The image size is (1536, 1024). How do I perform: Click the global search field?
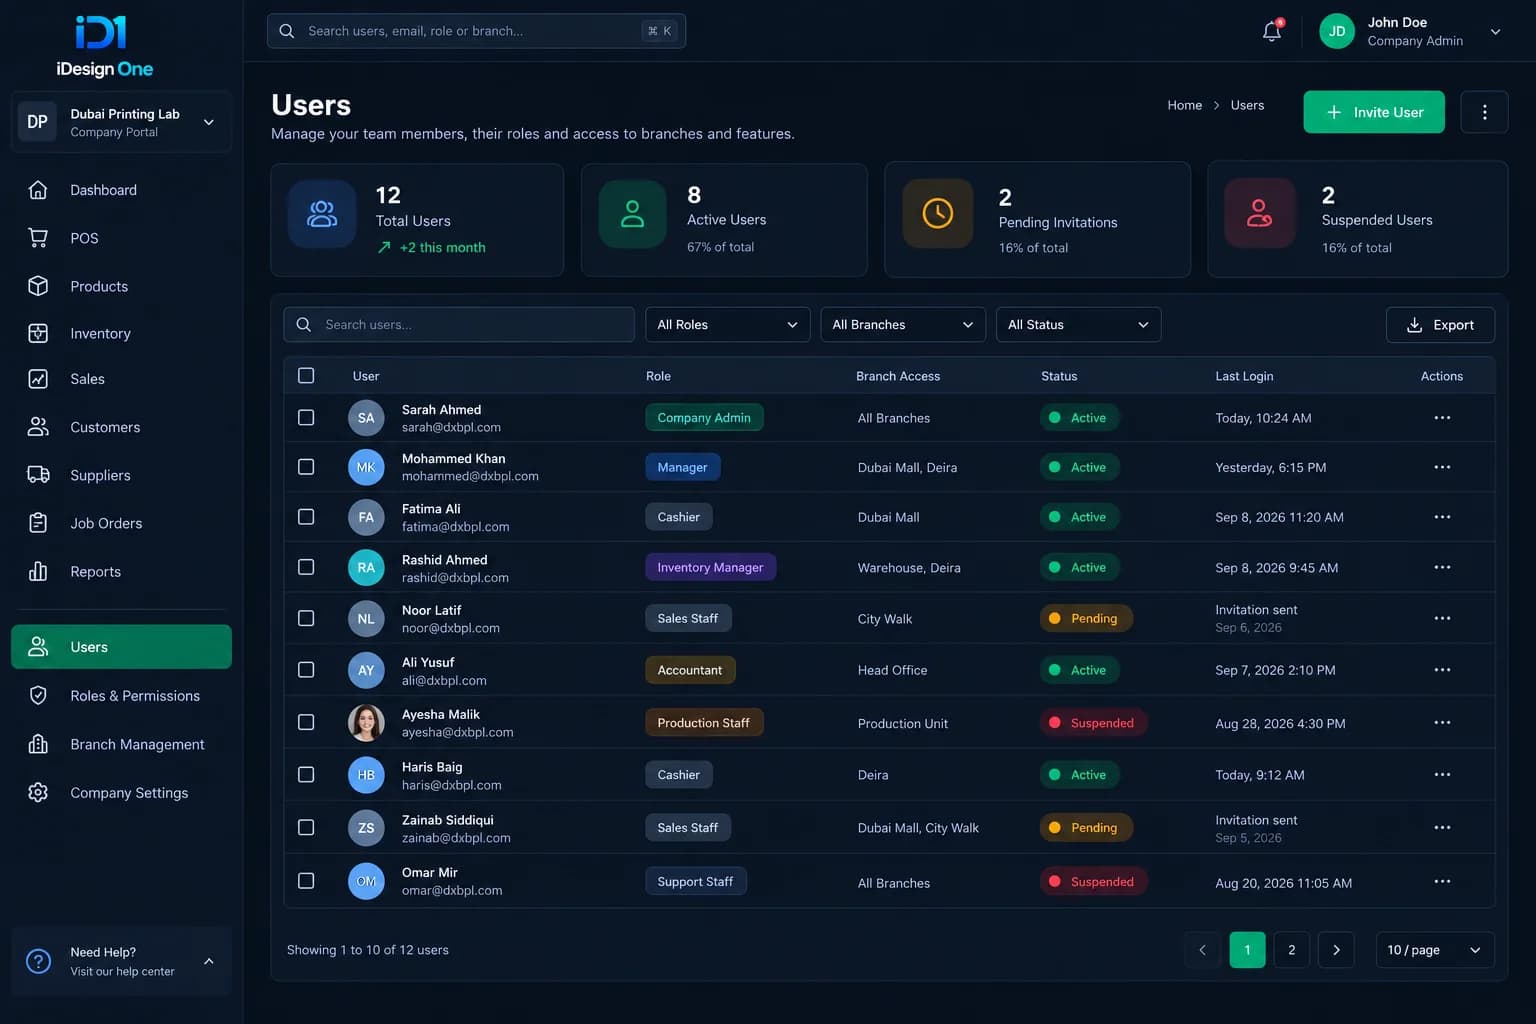[x=476, y=31]
